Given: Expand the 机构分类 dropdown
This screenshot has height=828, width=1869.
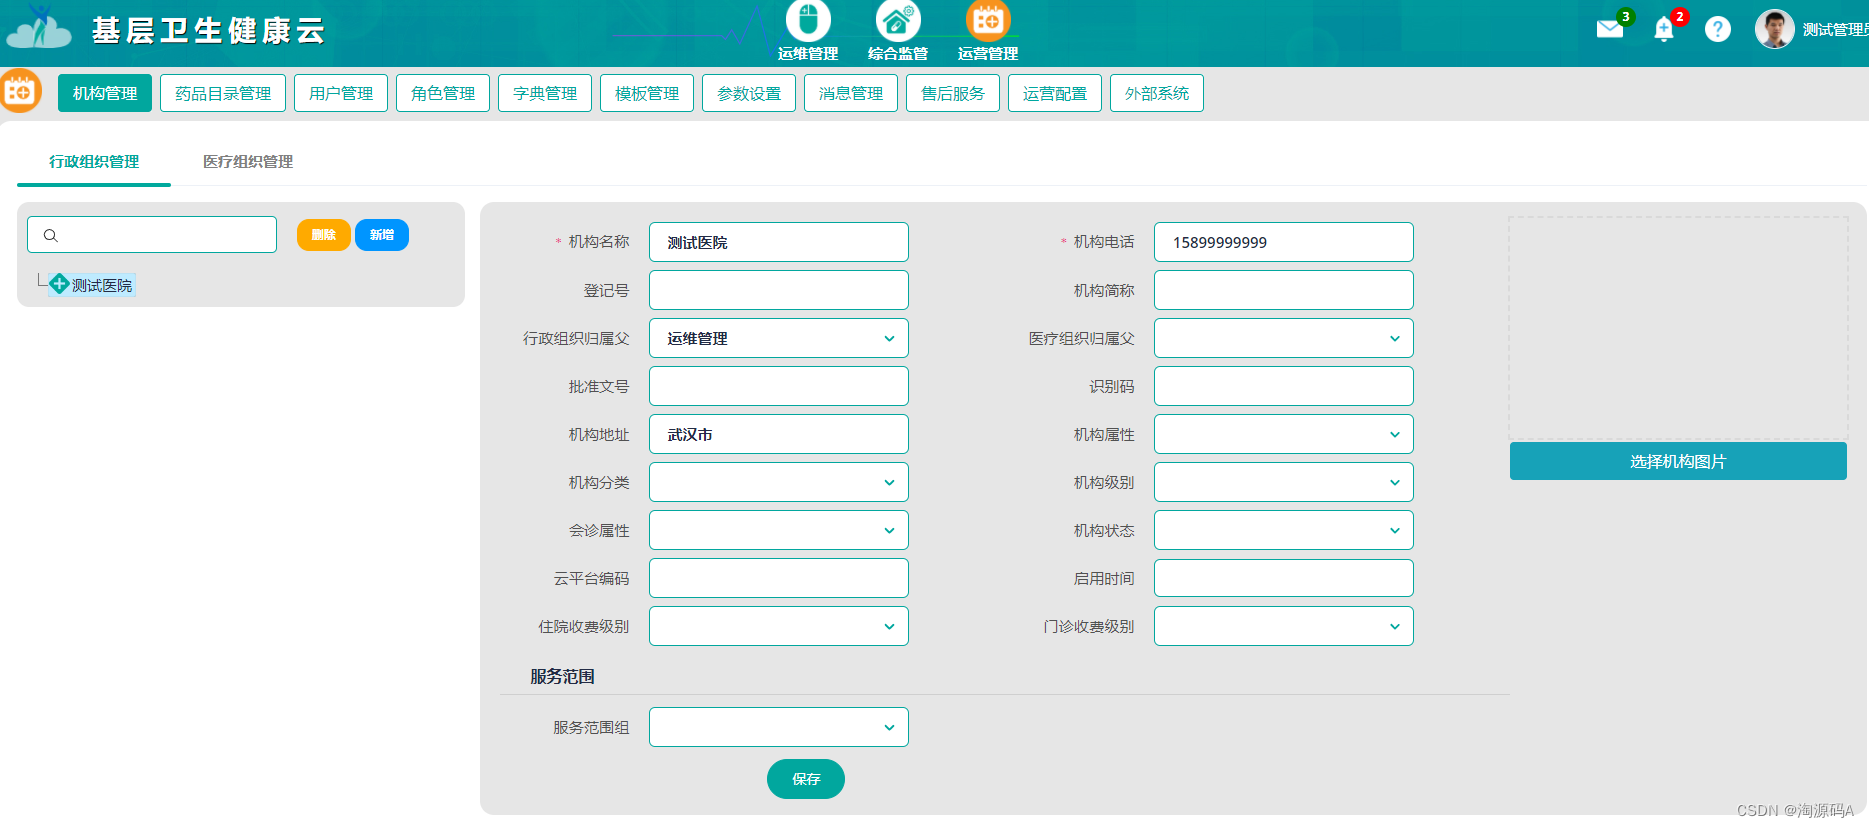Looking at the screenshot, I should pyautogui.click(x=779, y=482).
